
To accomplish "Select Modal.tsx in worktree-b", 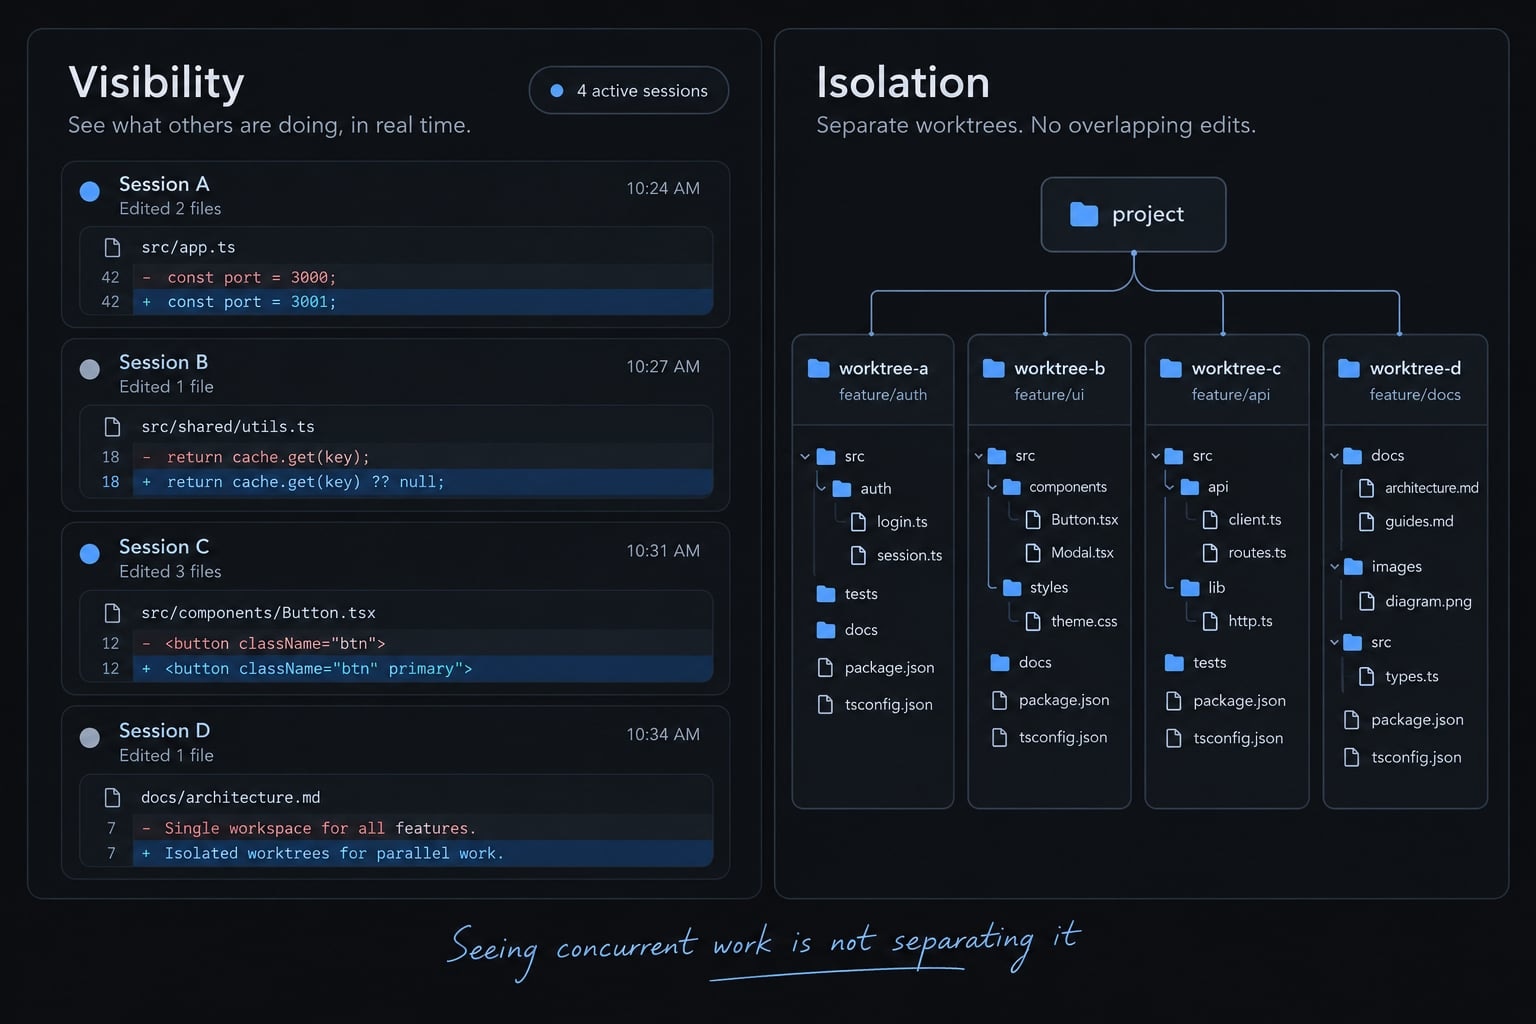I will click(x=1070, y=553).
